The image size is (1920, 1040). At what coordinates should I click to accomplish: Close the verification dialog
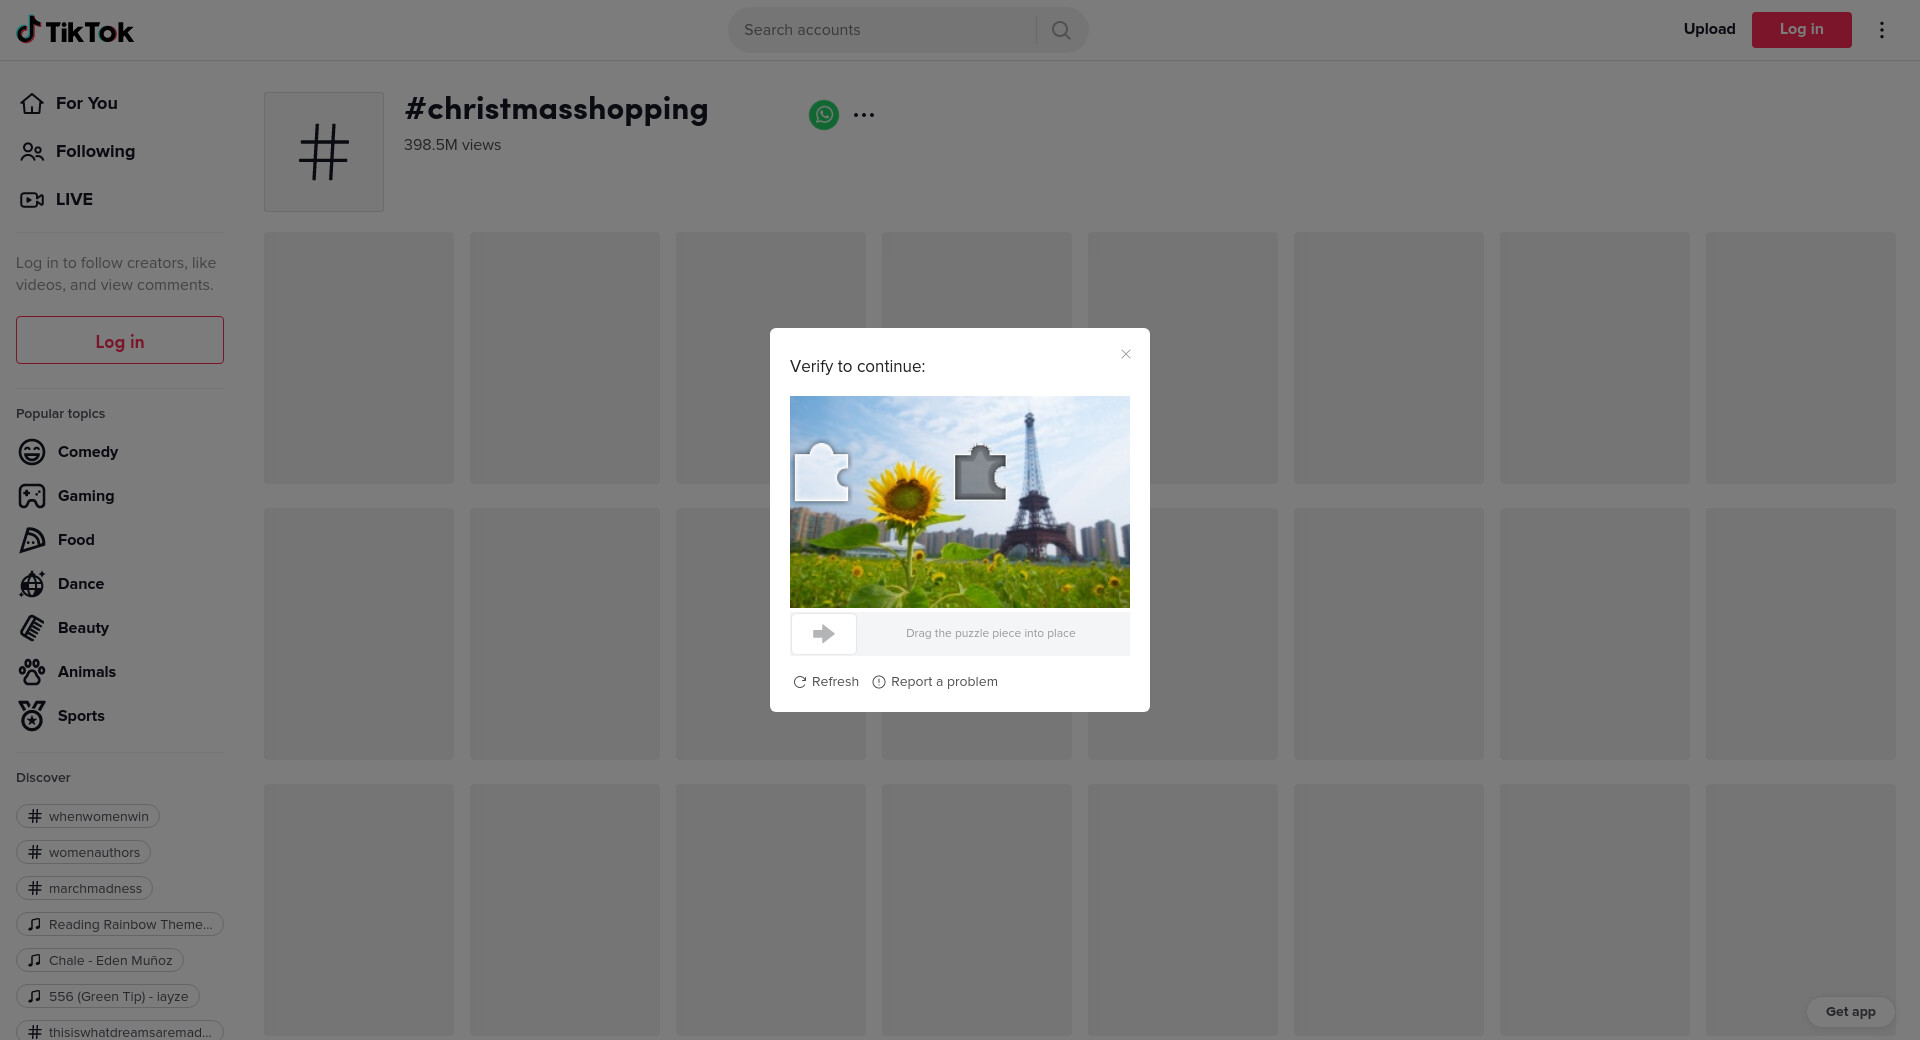tap(1126, 354)
